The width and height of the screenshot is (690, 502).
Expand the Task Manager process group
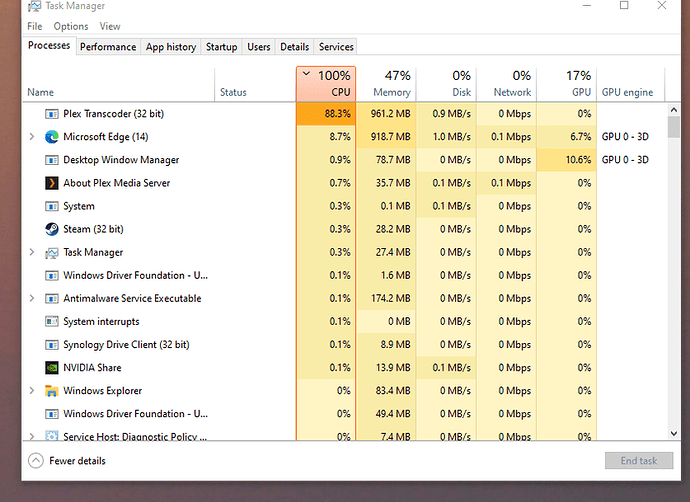pyautogui.click(x=32, y=252)
